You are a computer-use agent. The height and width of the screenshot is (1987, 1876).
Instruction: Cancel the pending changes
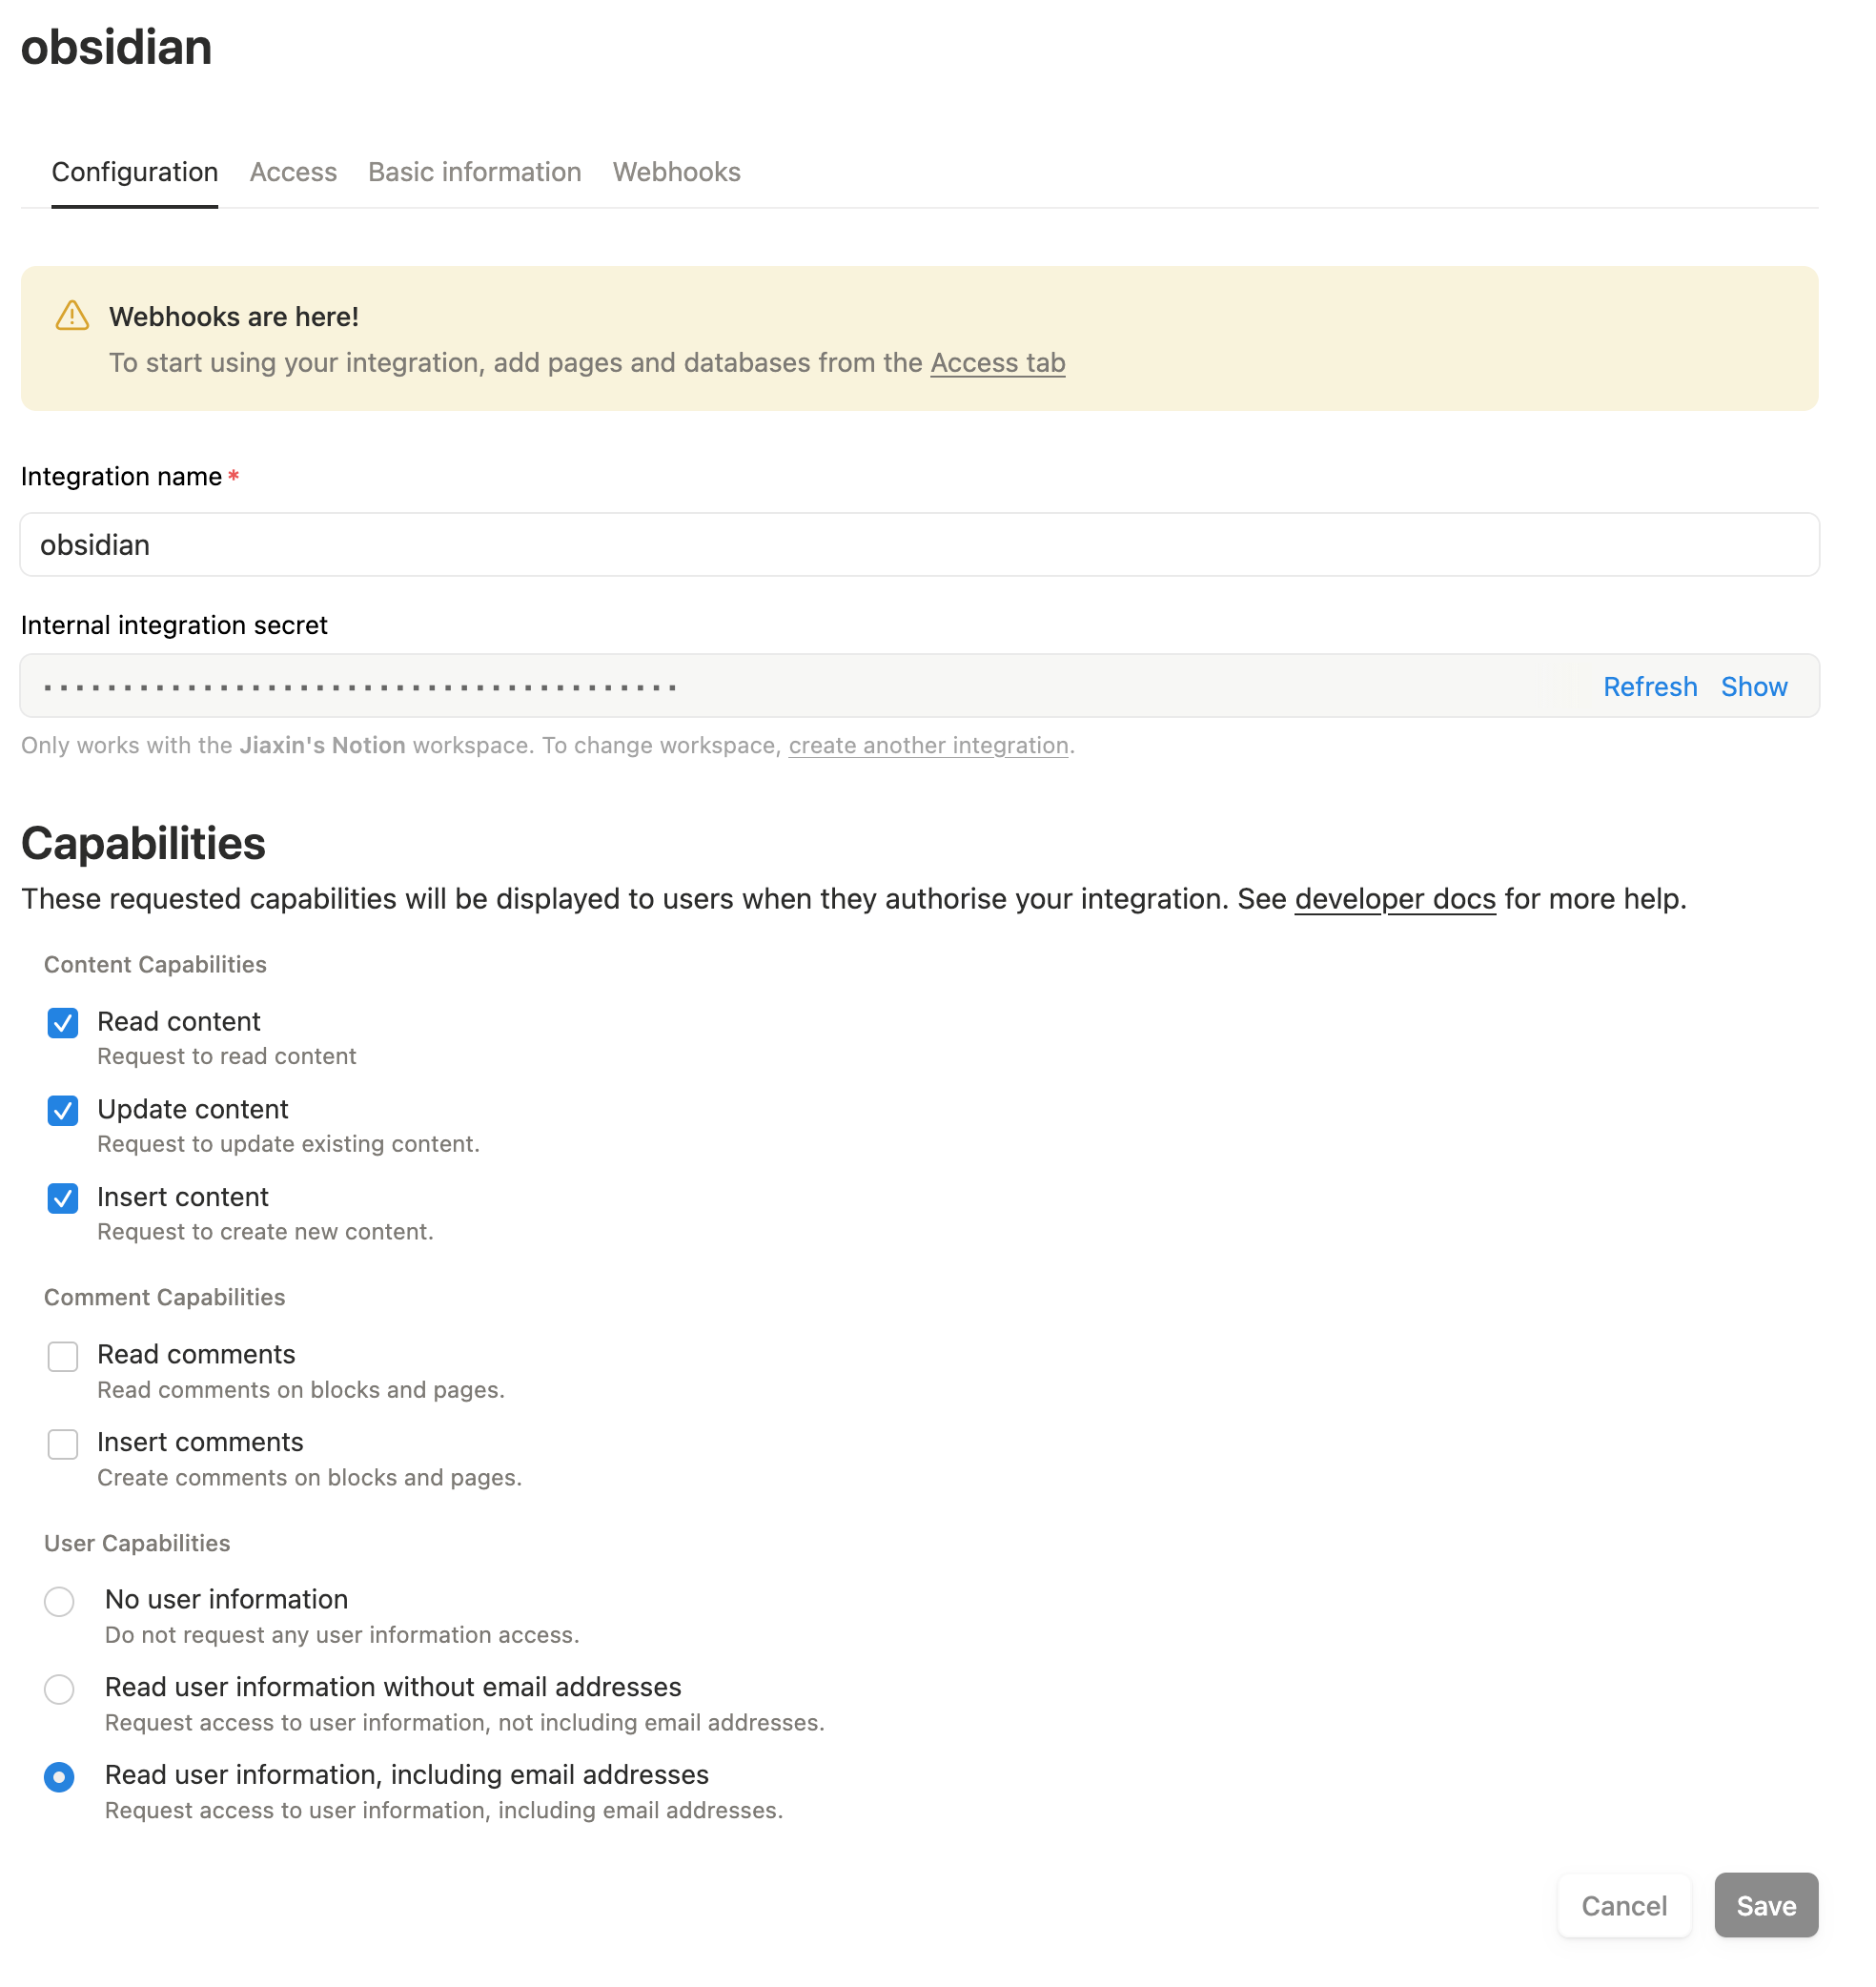coord(1623,1905)
